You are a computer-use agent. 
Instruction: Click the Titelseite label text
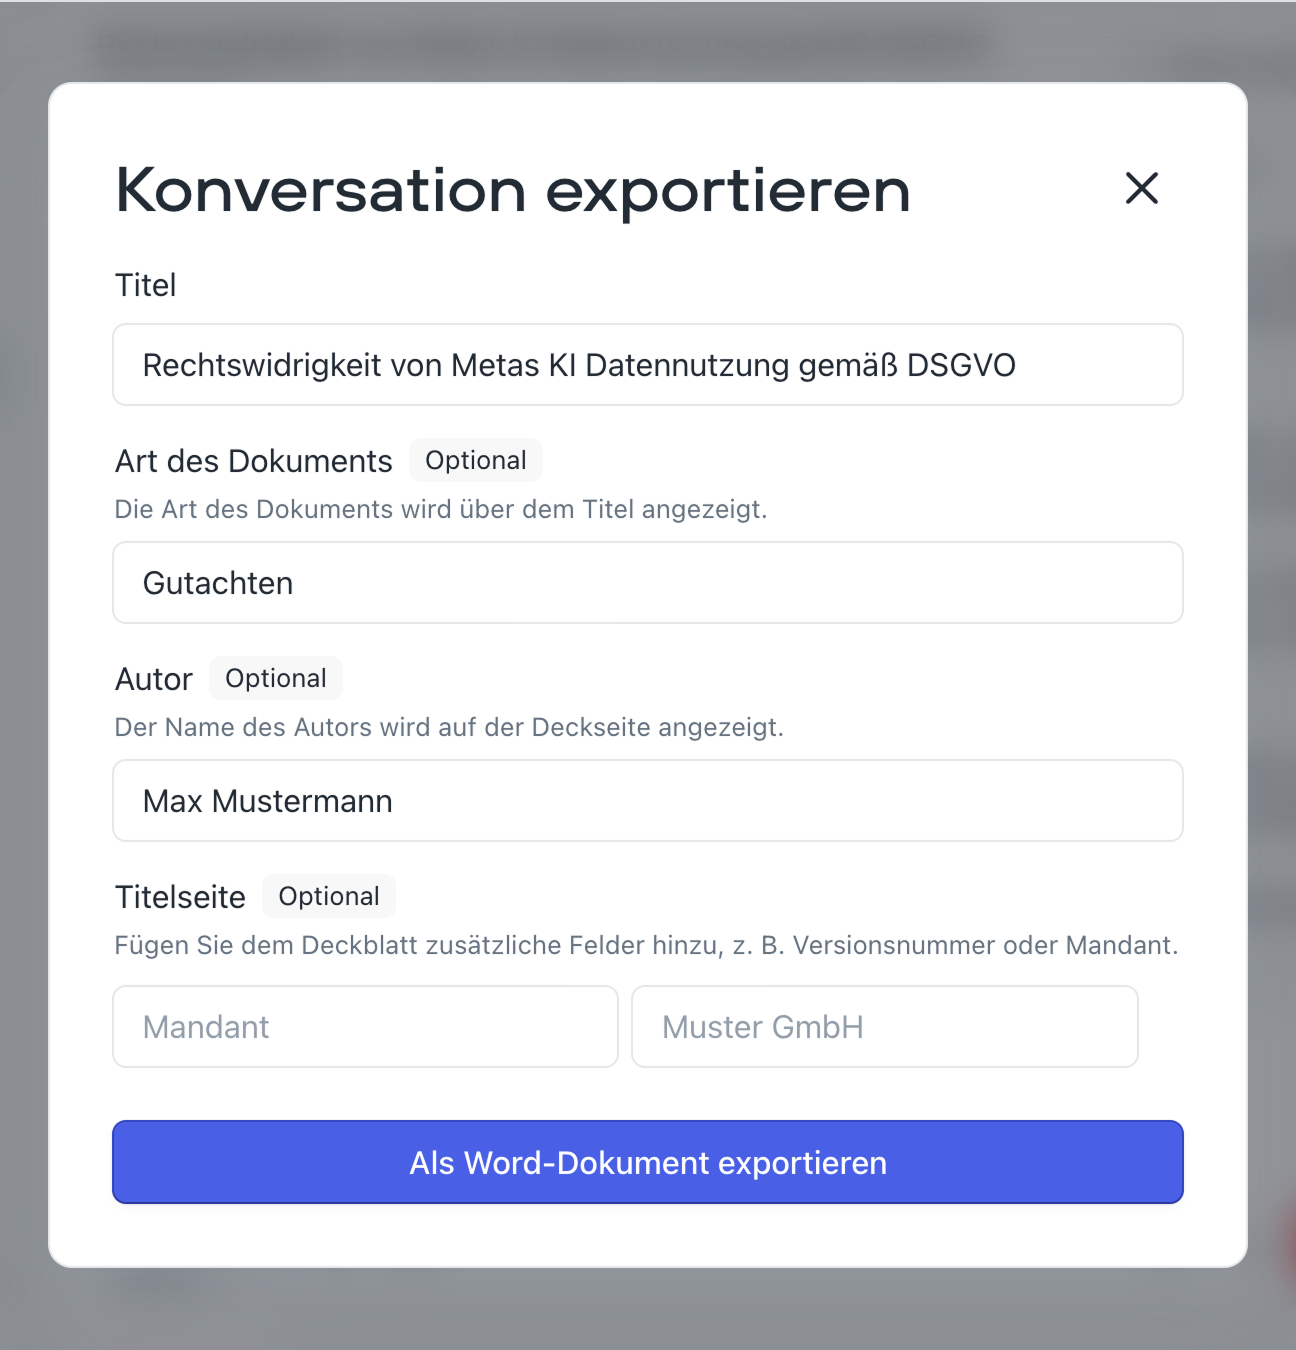pyautogui.click(x=180, y=897)
